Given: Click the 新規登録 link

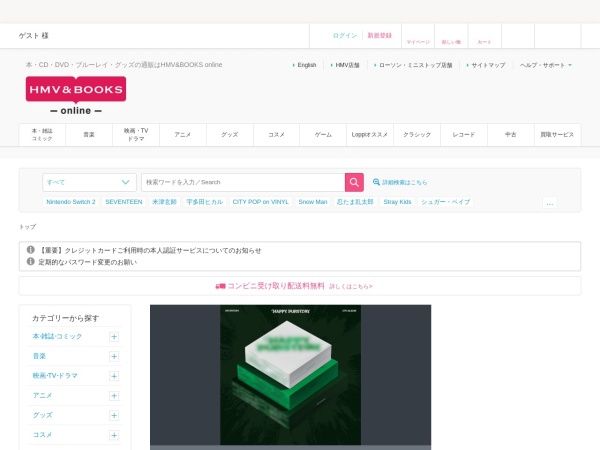Looking at the screenshot, I should coord(380,36).
